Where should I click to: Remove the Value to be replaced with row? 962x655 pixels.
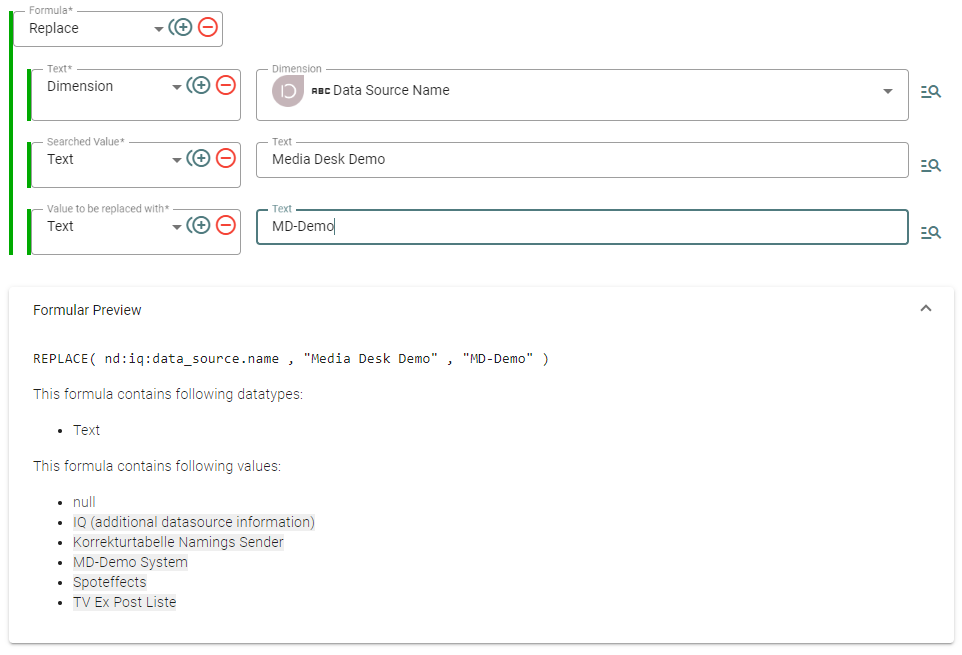click(226, 226)
